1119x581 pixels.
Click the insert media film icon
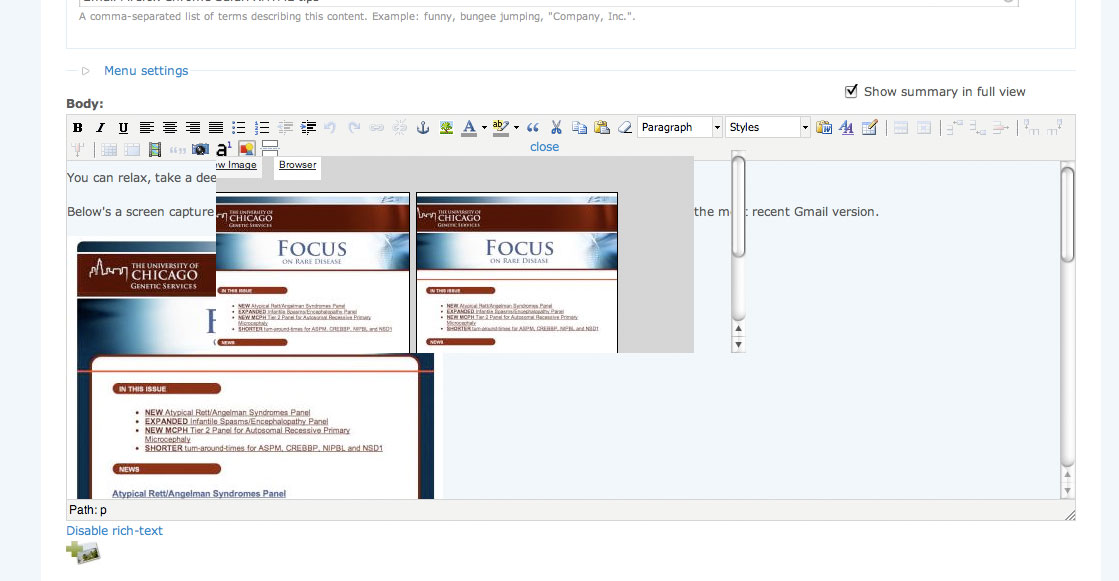pyautogui.click(x=154, y=148)
